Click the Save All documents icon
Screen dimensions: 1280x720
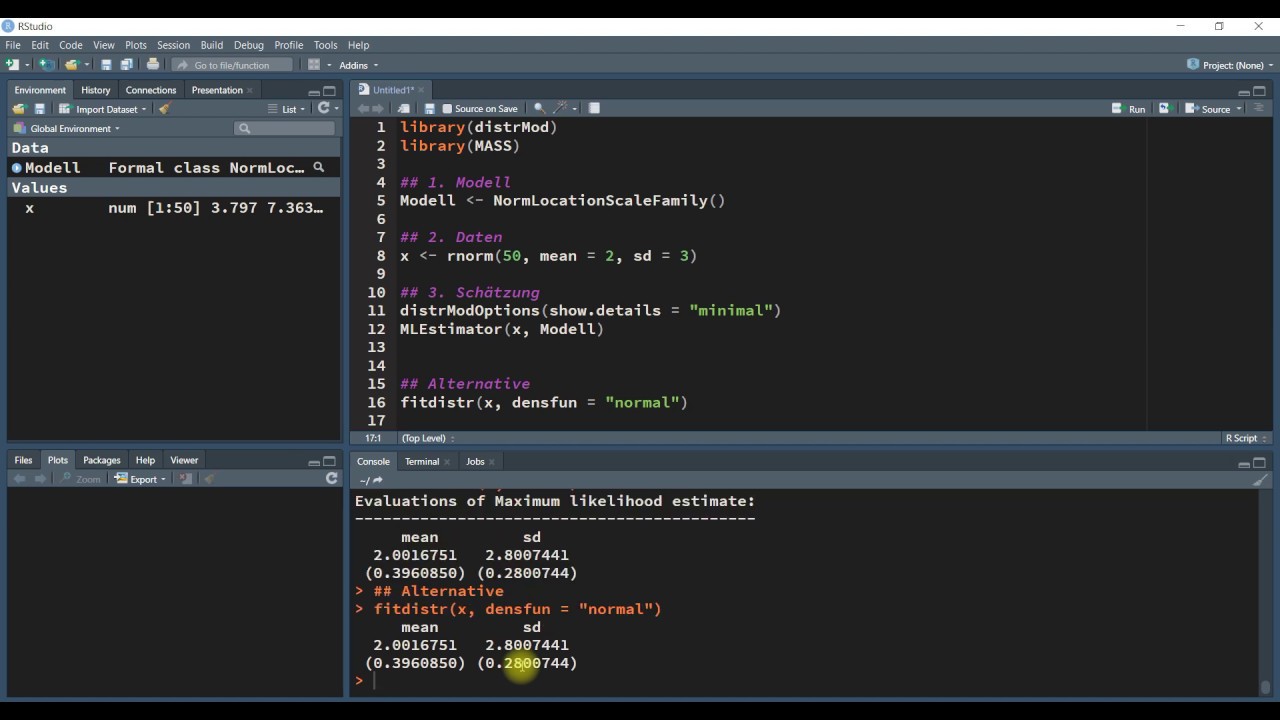click(127, 65)
